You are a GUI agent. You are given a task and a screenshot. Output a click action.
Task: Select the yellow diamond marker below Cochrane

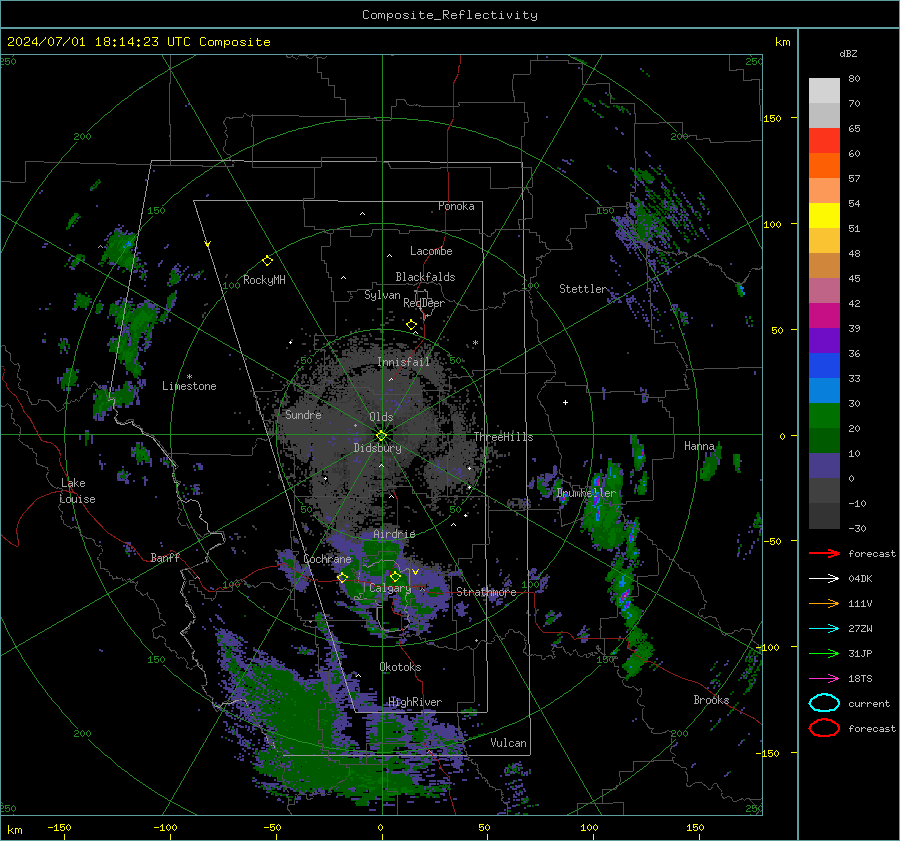(x=343, y=577)
